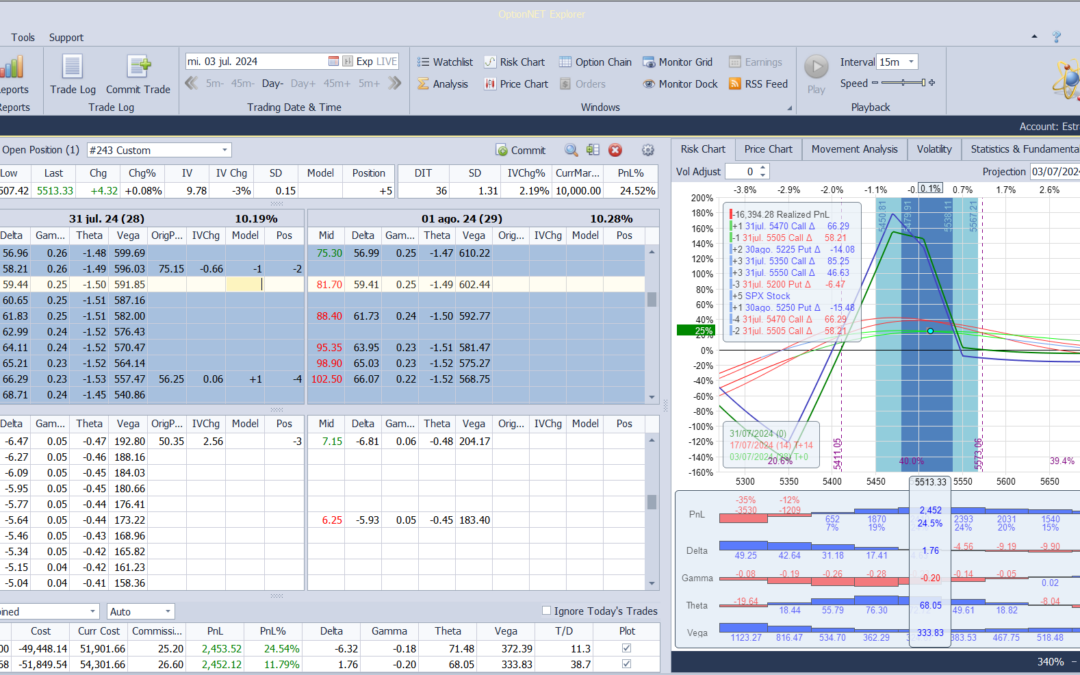Switch to the Movement Analysis tab
This screenshot has height=675, width=1080.
[854, 149]
